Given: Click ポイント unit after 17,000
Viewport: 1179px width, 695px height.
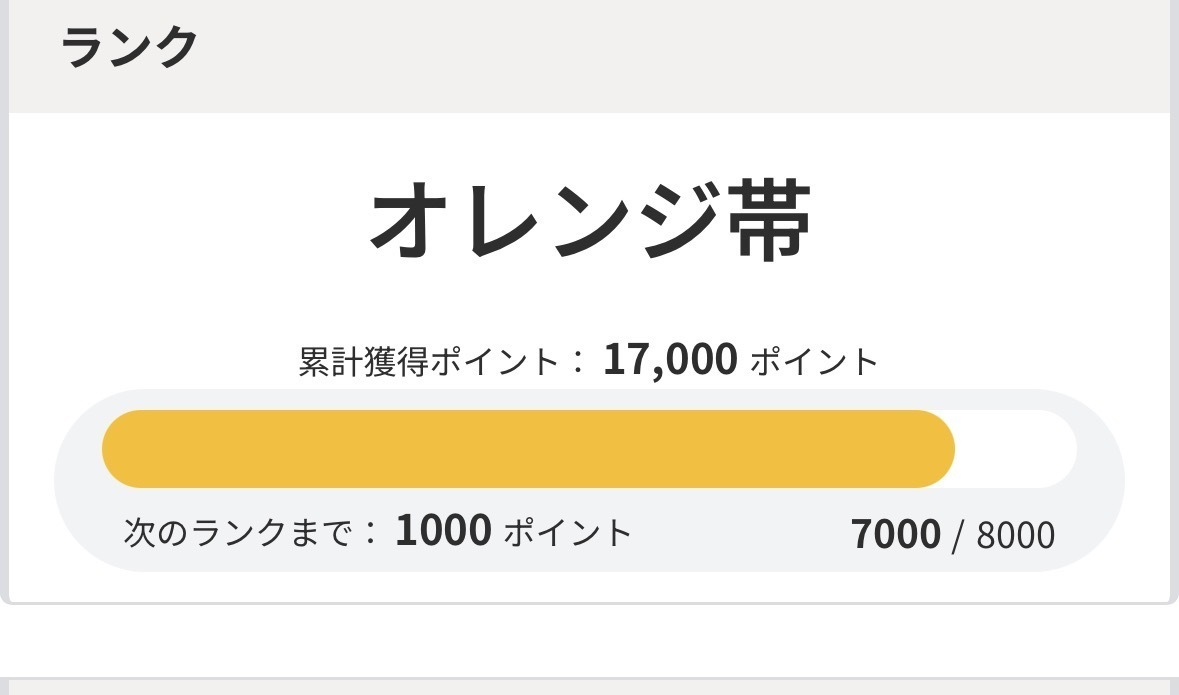Looking at the screenshot, I should [814, 362].
